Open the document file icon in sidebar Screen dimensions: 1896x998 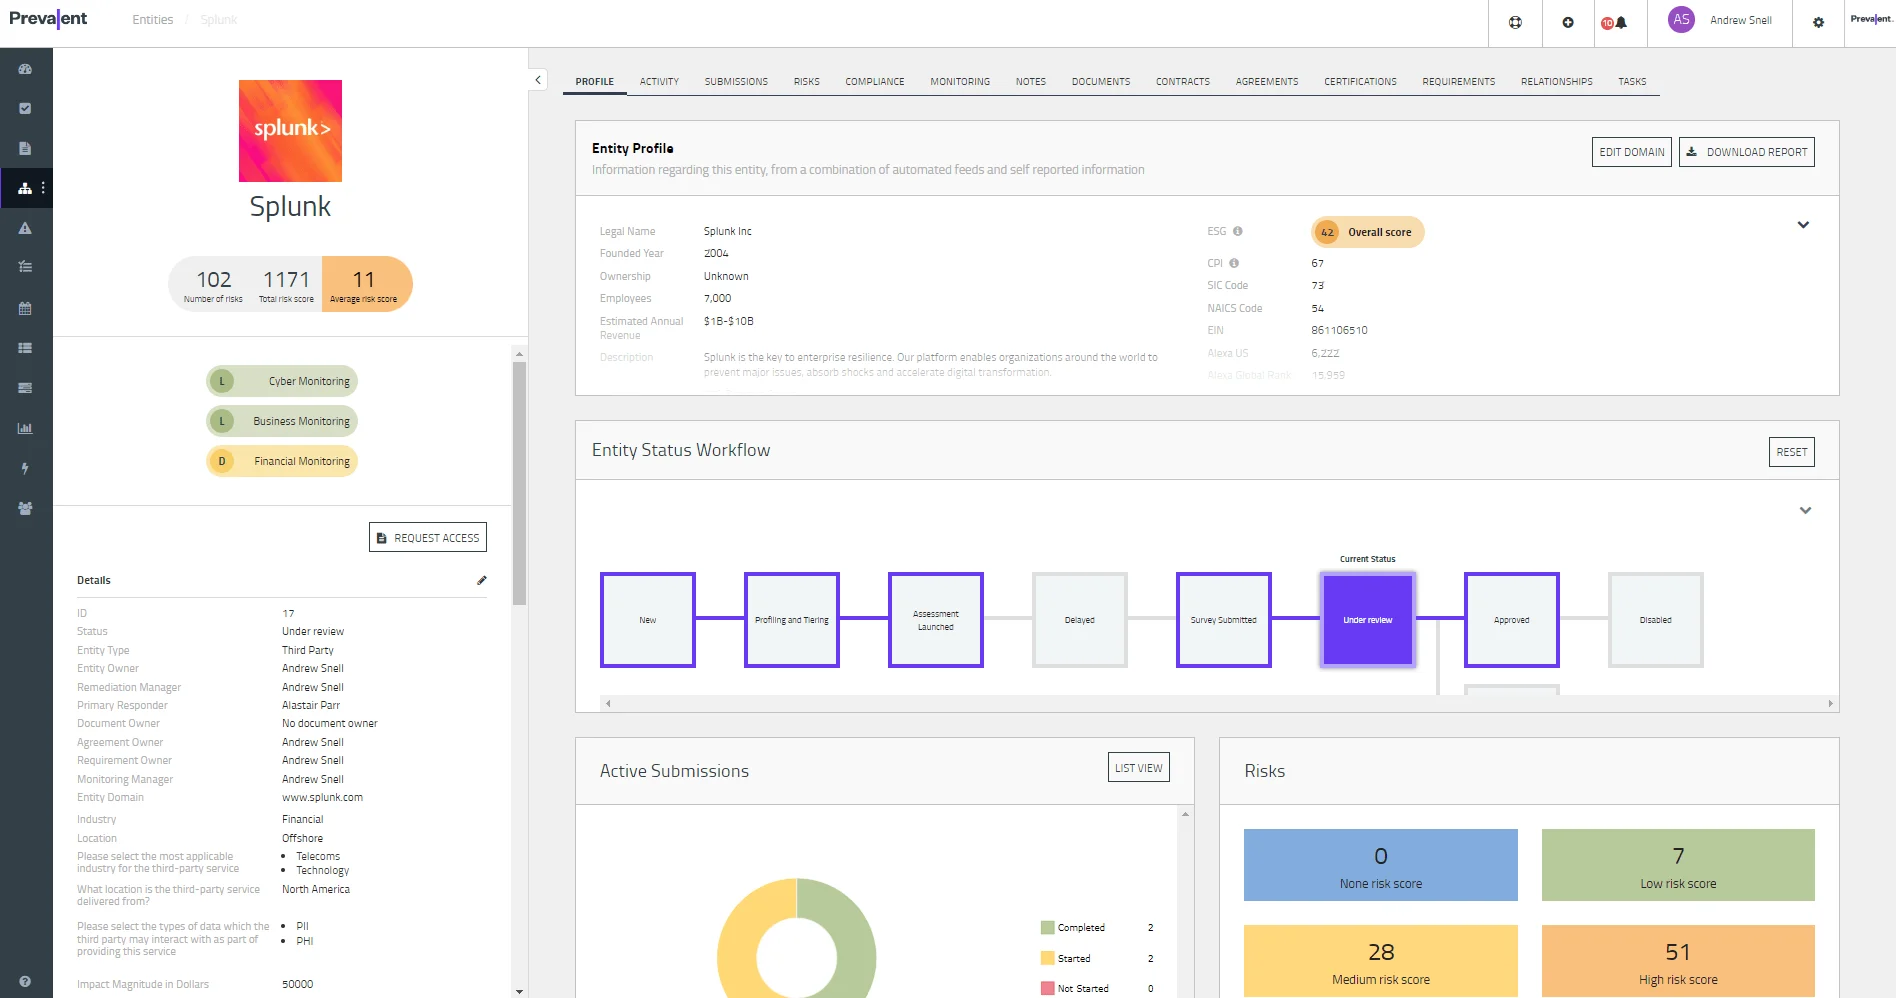pos(25,148)
